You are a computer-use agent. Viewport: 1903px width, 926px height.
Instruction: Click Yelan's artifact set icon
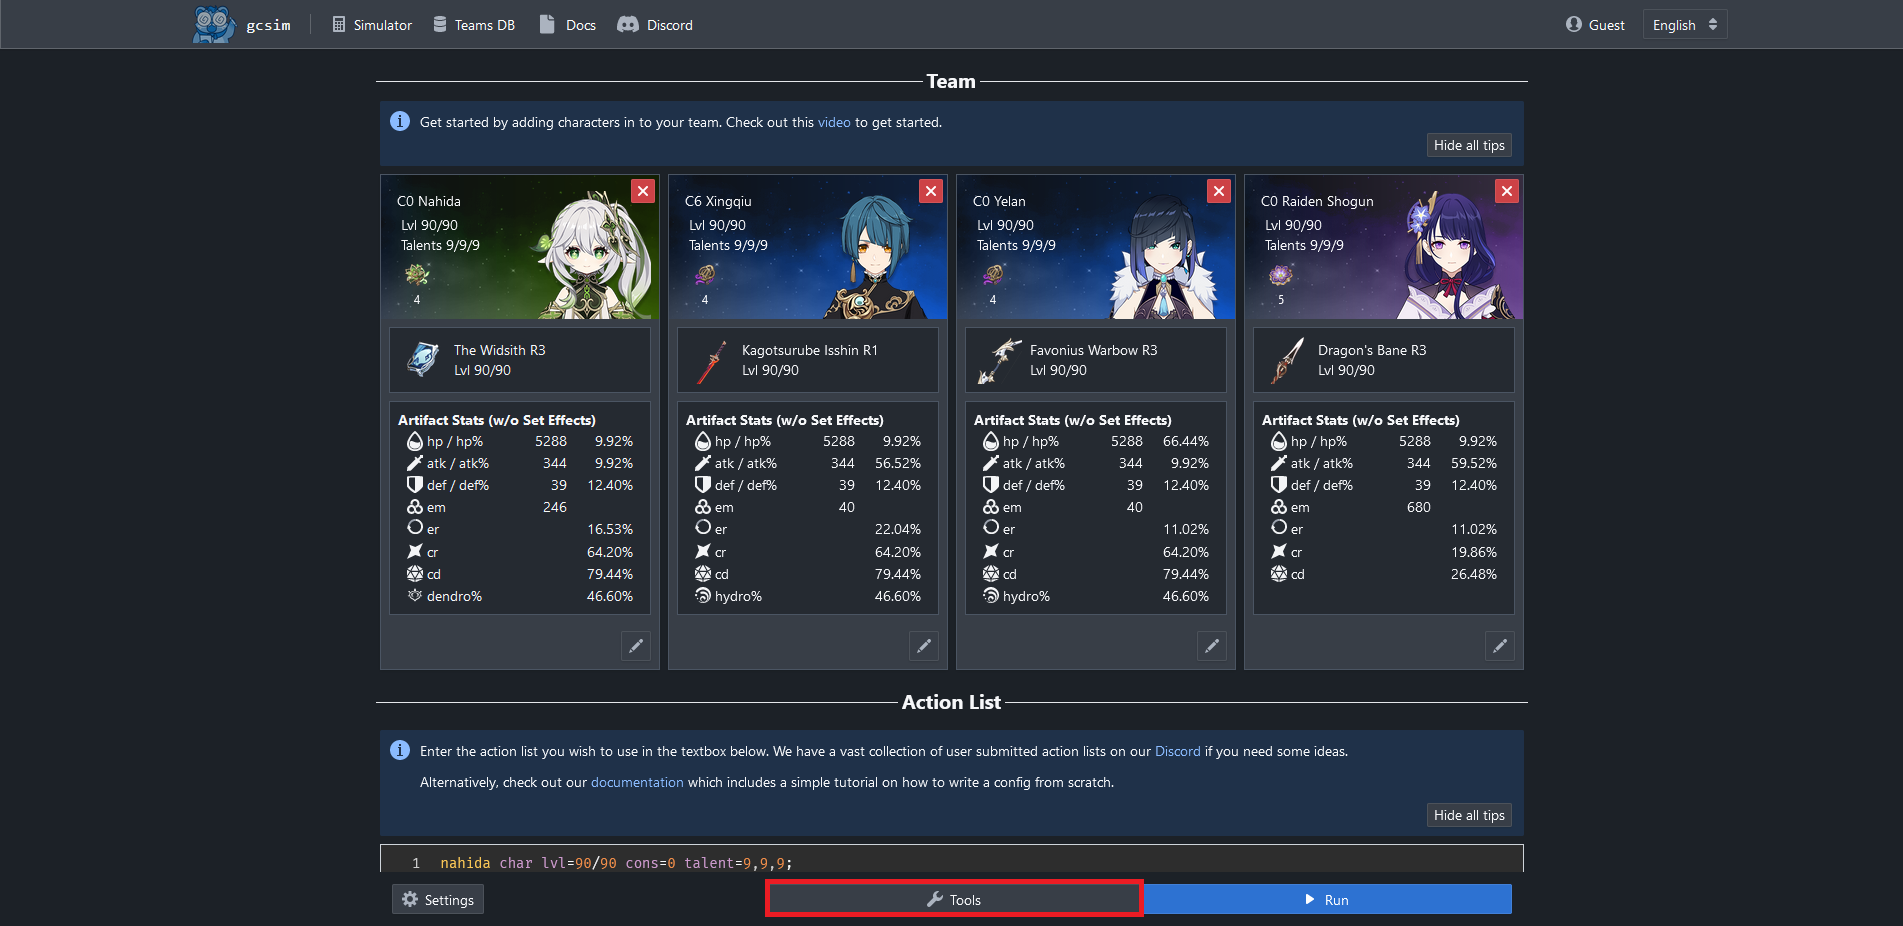point(993,274)
